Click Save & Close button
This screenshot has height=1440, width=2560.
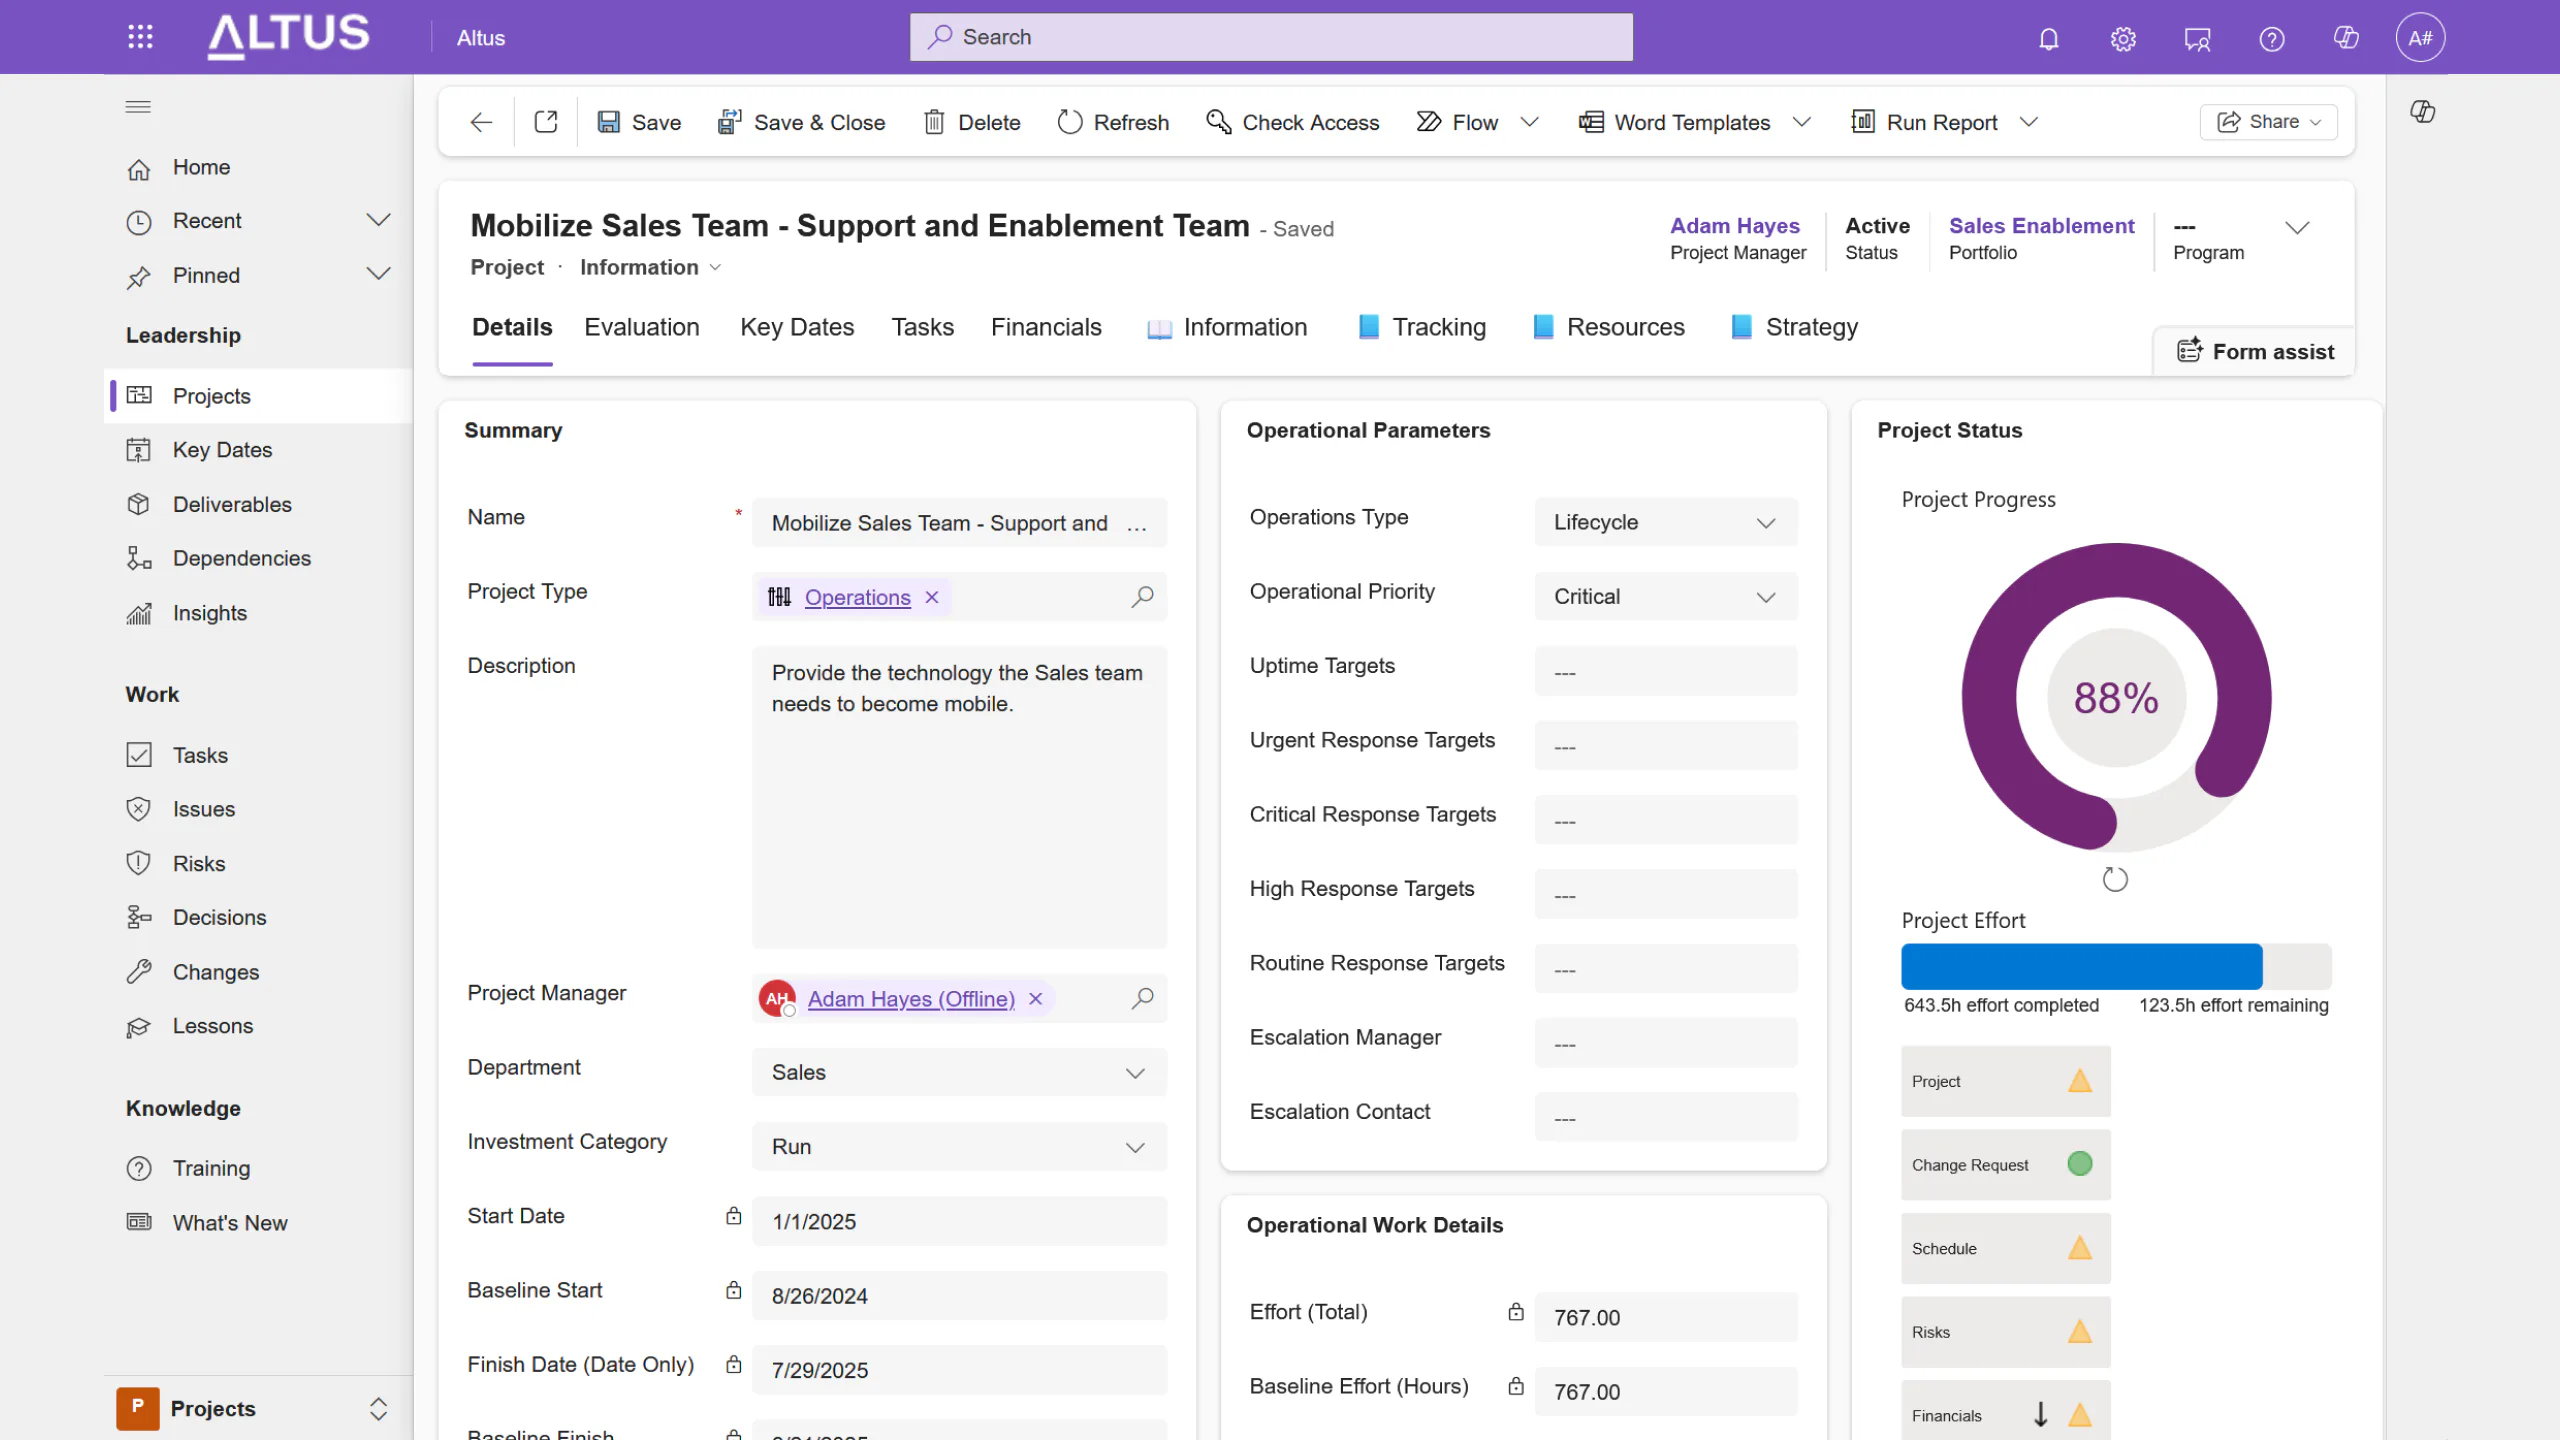(x=801, y=122)
